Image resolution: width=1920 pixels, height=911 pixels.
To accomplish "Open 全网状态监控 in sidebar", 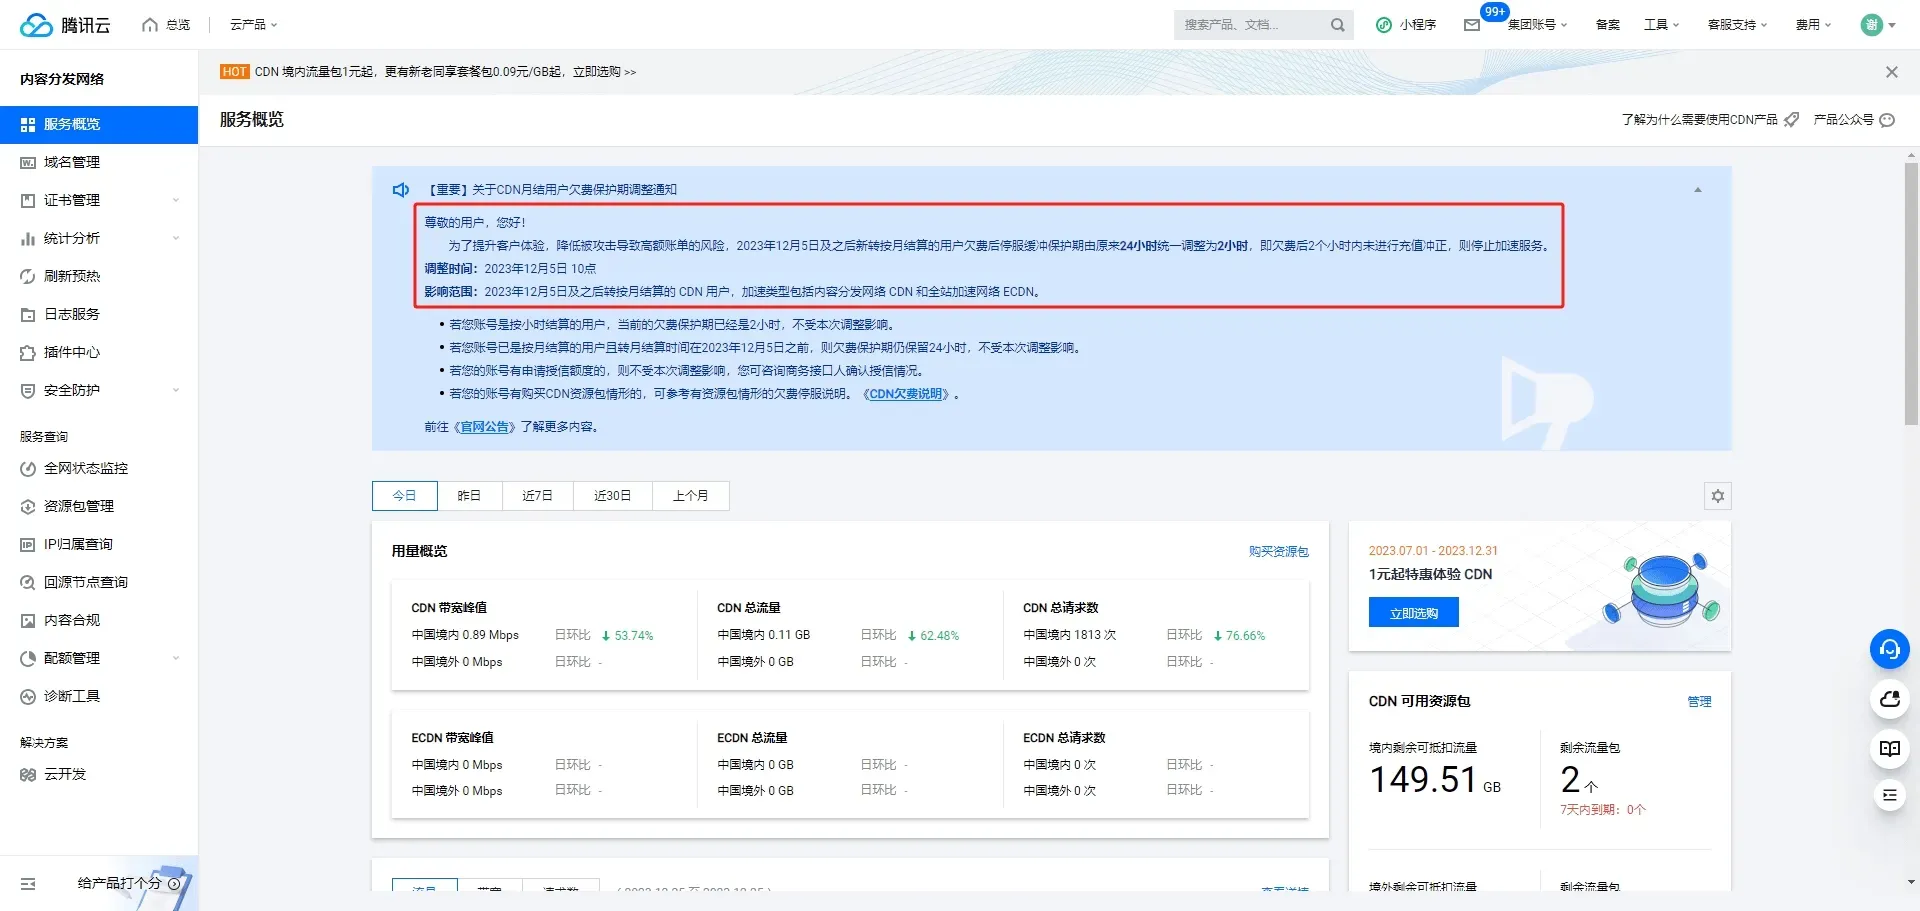I will (x=99, y=468).
